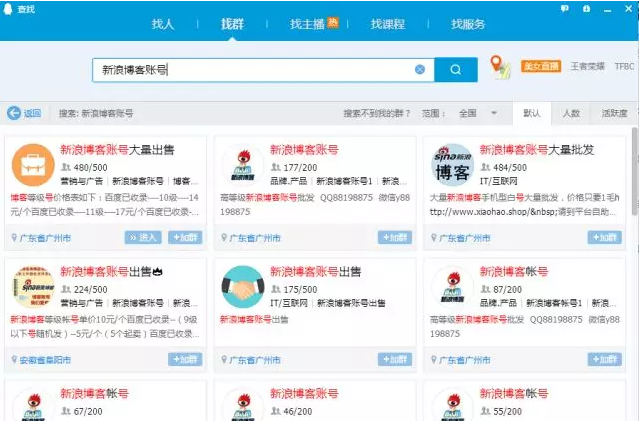The image size is (640, 427).
Task: Open group title 新浪博客账号出售 in the 175/500 card
Action: [316, 271]
